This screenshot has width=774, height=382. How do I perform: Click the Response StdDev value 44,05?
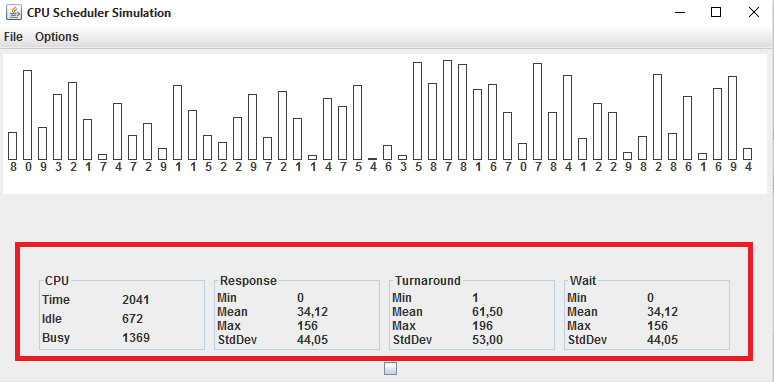tap(312, 340)
